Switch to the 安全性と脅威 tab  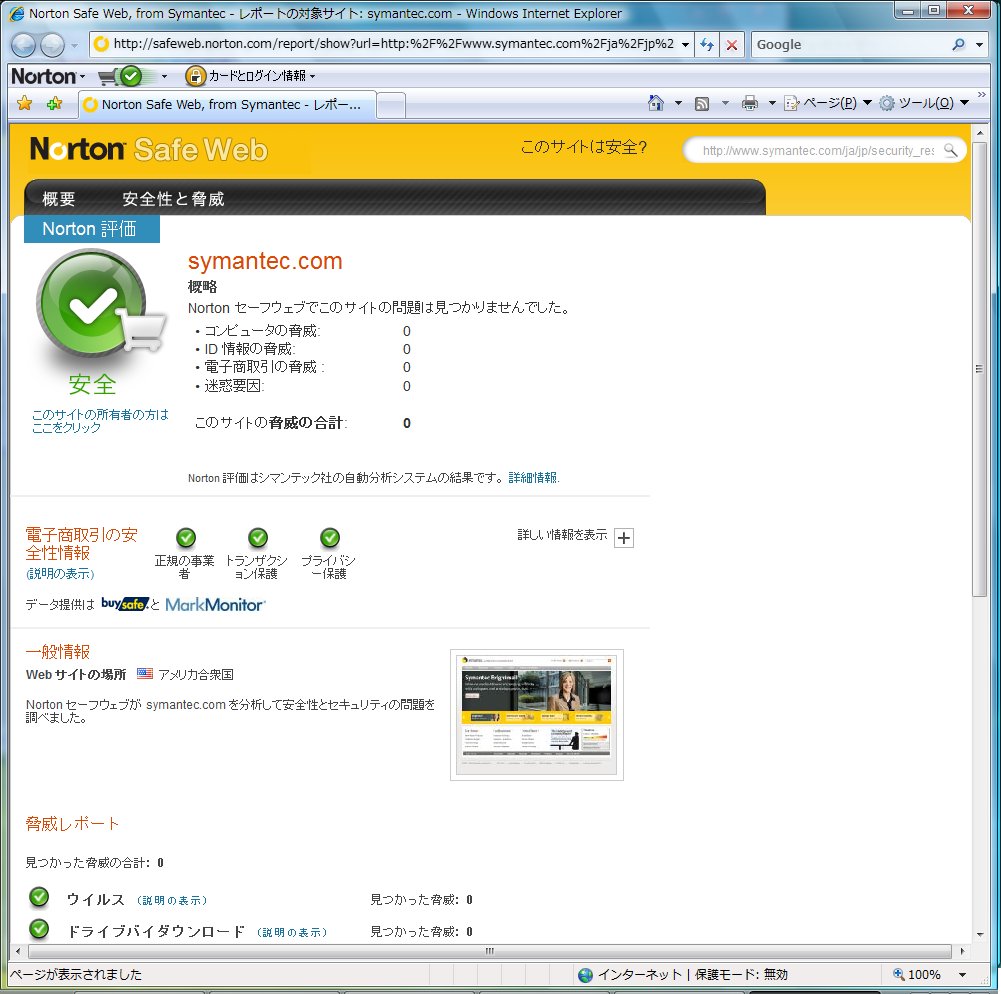coord(173,199)
